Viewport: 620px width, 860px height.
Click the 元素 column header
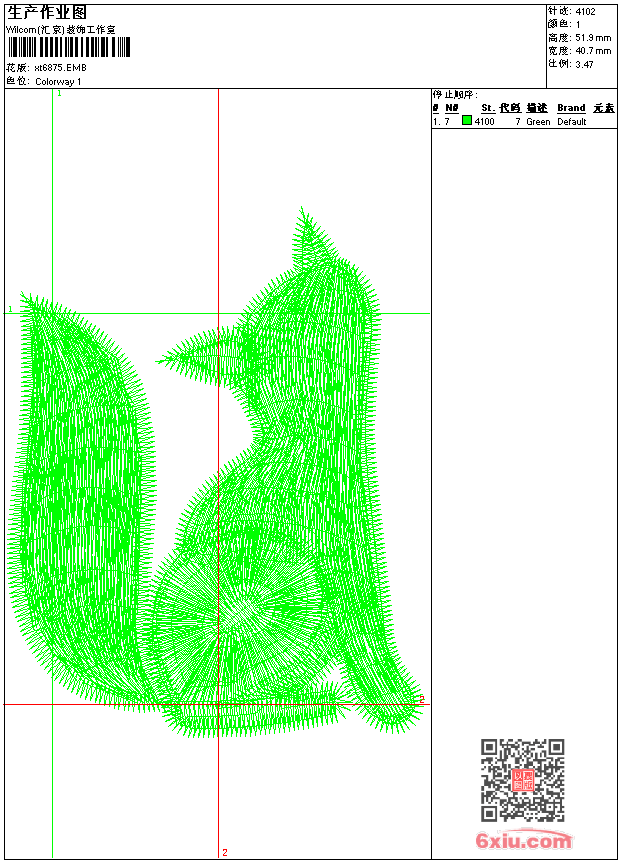604,108
